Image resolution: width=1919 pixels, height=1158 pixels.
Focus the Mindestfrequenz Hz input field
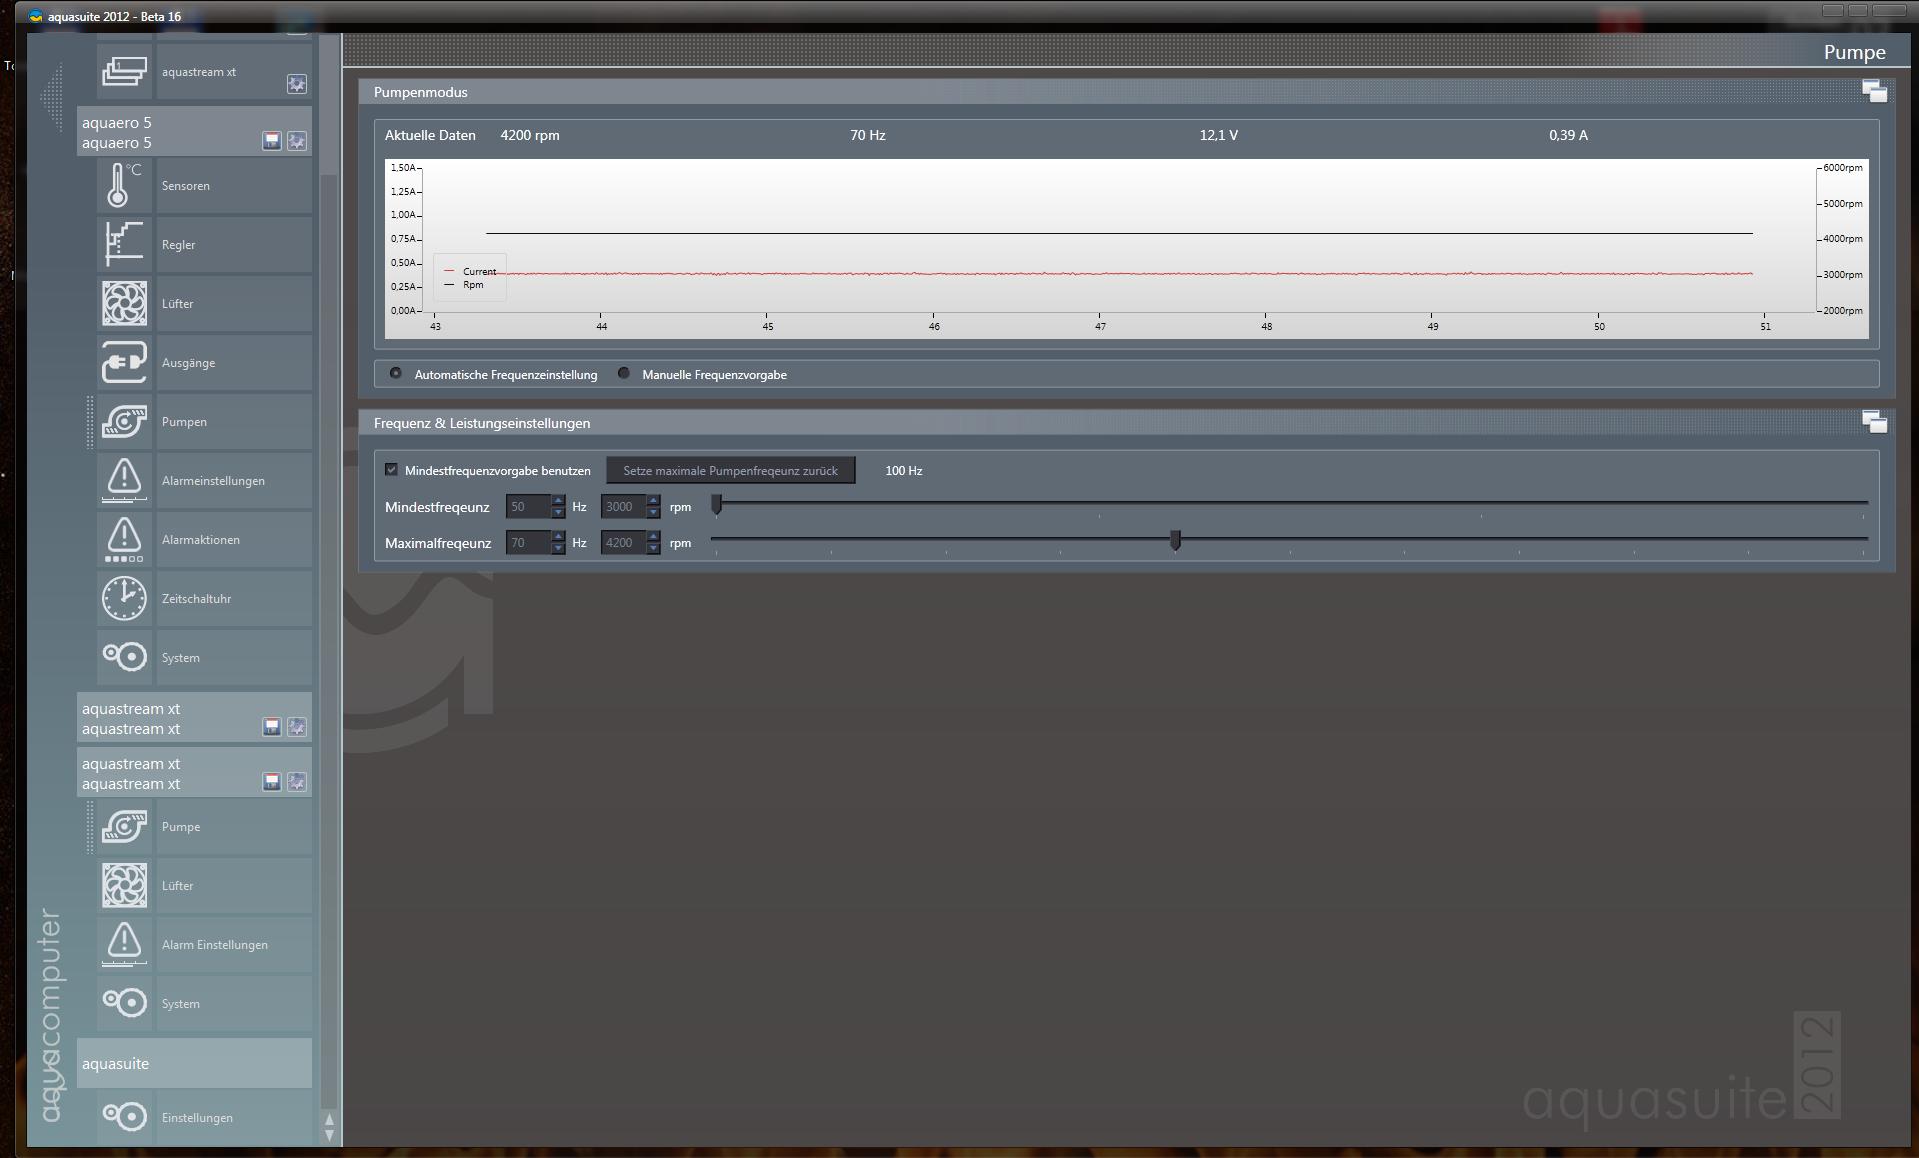tap(529, 507)
